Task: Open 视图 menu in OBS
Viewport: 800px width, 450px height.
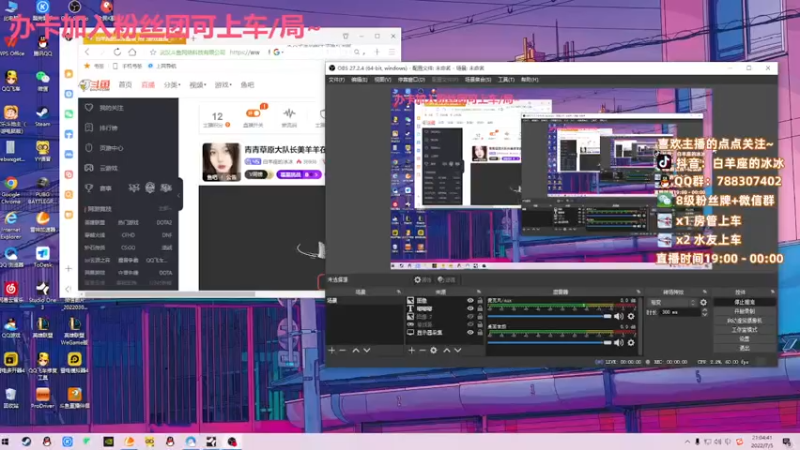Action: (383, 80)
